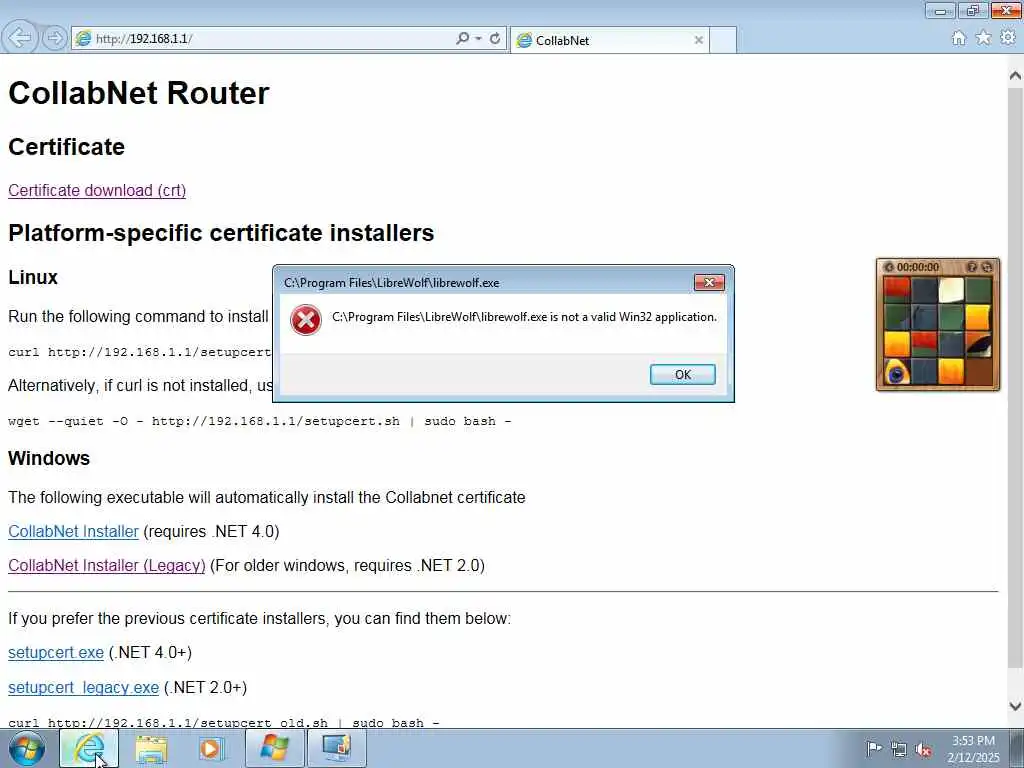Click the puzzle gadget shuffle icon

pos(987,267)
